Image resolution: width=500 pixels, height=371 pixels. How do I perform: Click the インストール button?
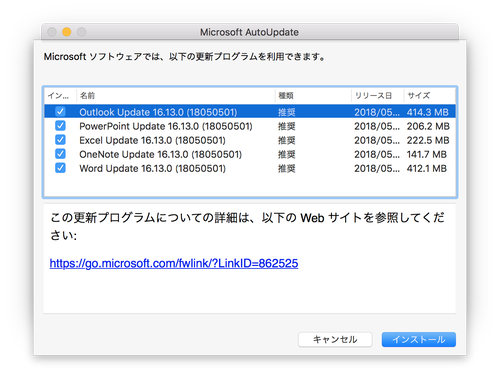click(419, 339)
